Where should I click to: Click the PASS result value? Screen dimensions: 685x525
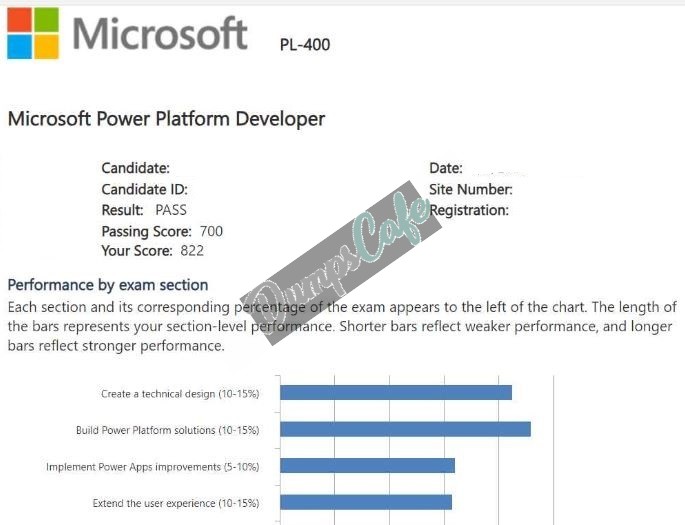(x=171, y=210)
